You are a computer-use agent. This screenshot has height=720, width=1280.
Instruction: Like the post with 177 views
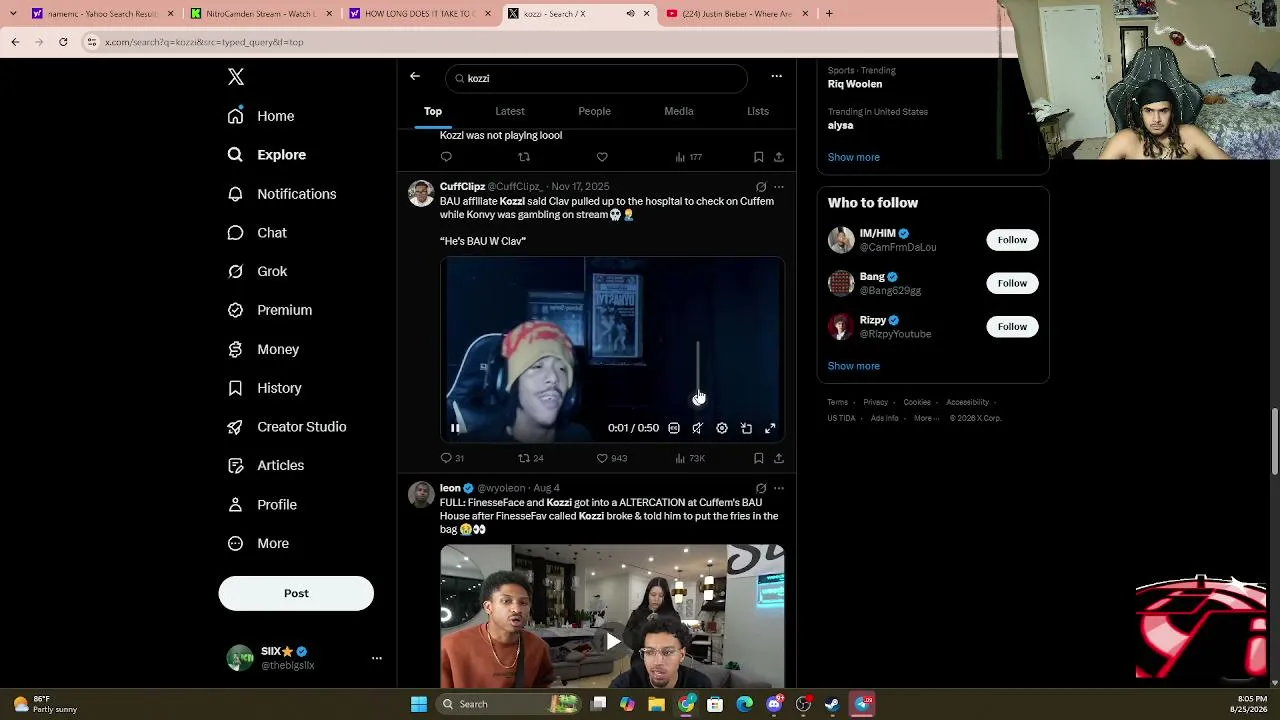point(602,157)
